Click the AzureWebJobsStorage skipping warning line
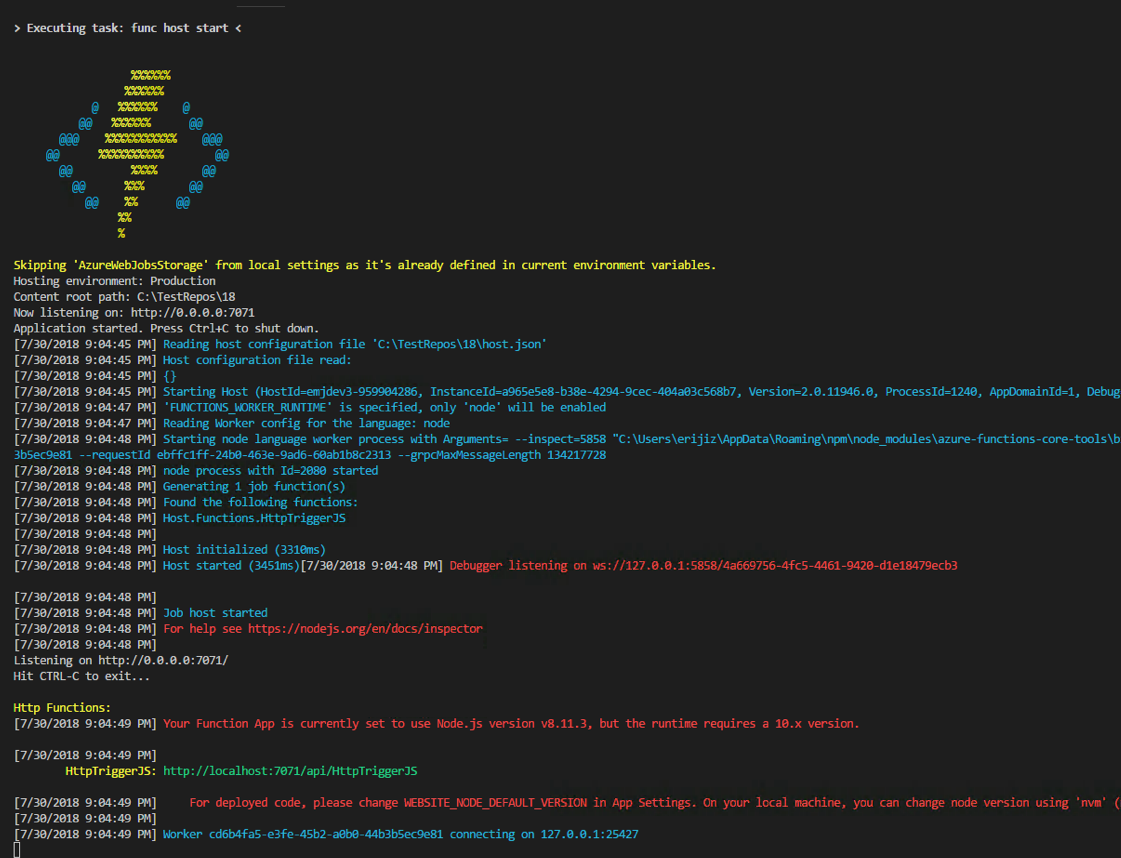This screenshot has width=1121, height=858. click(x=365, y=265)
